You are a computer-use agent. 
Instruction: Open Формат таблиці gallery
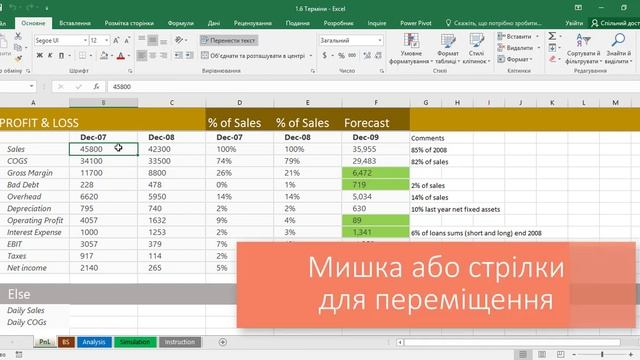coord(448,49)
